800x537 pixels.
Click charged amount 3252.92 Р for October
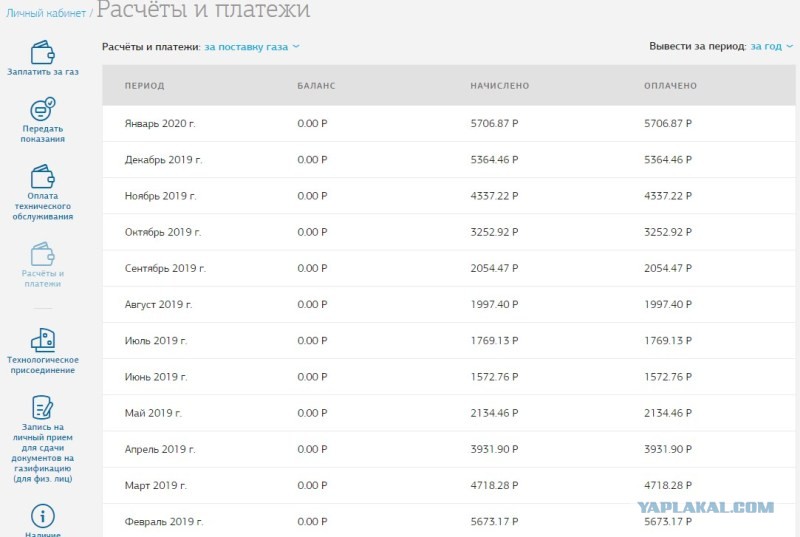pos(494,232)
